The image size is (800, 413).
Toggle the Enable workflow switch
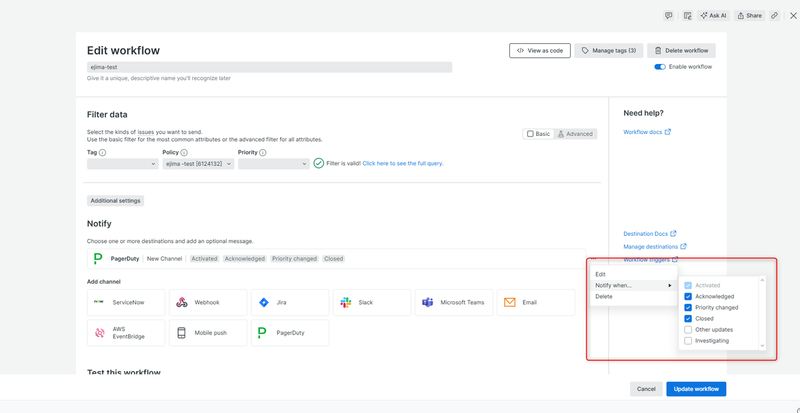coord(660,67)
